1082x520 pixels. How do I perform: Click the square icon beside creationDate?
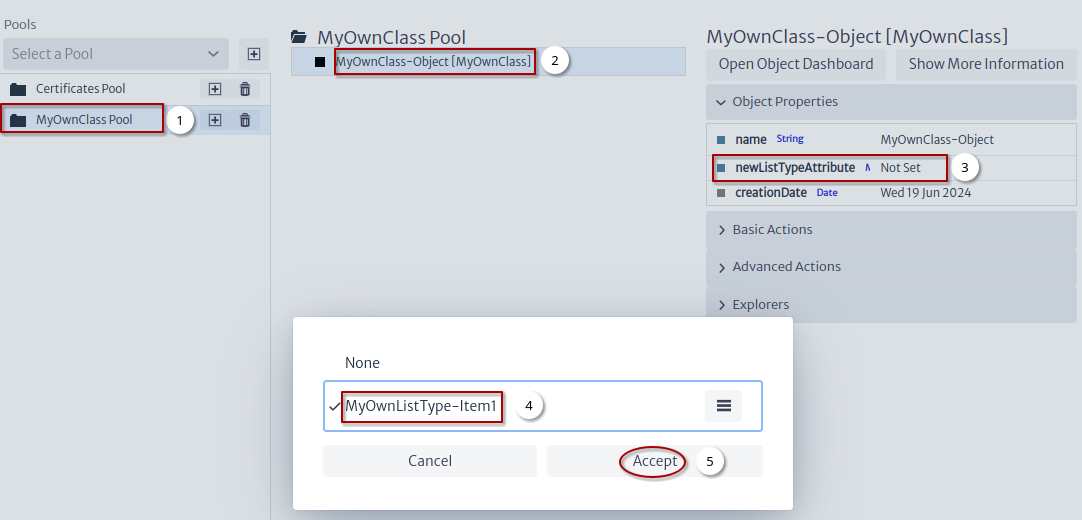point(721,193)
